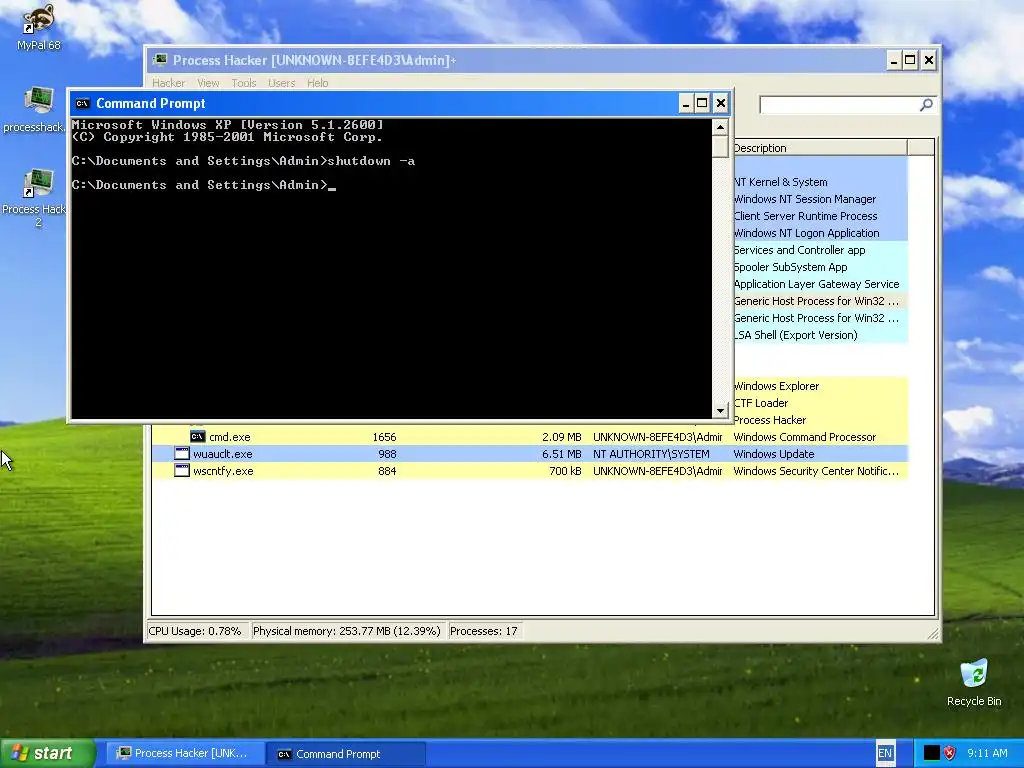This screenshot has height=768, width=1024.
Task: Open the View menu in Process Hacker
Action: coord(208,83)
